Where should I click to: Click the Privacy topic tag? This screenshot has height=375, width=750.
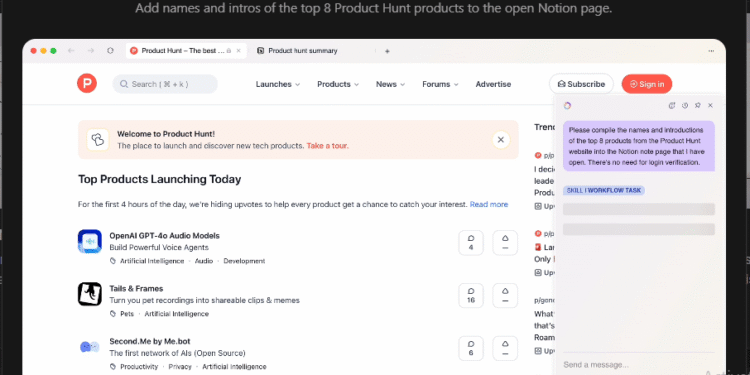(x=180, y=367)
